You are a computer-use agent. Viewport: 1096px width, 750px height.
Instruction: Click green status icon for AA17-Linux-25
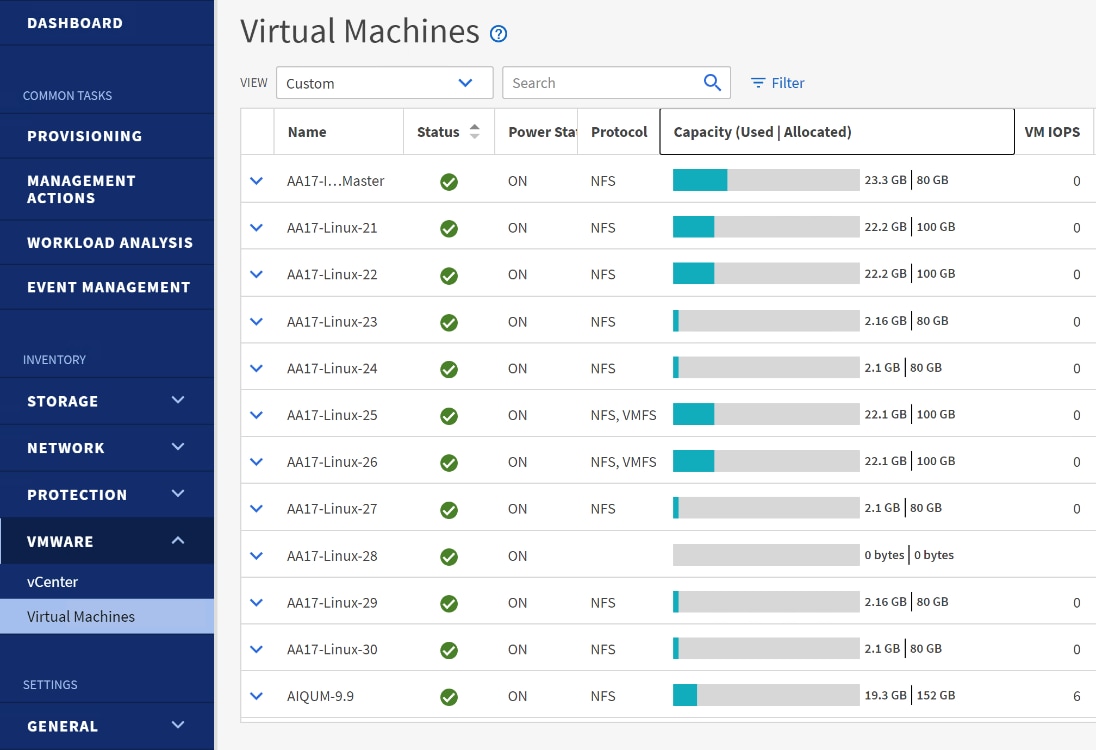[x=449, y=416]
